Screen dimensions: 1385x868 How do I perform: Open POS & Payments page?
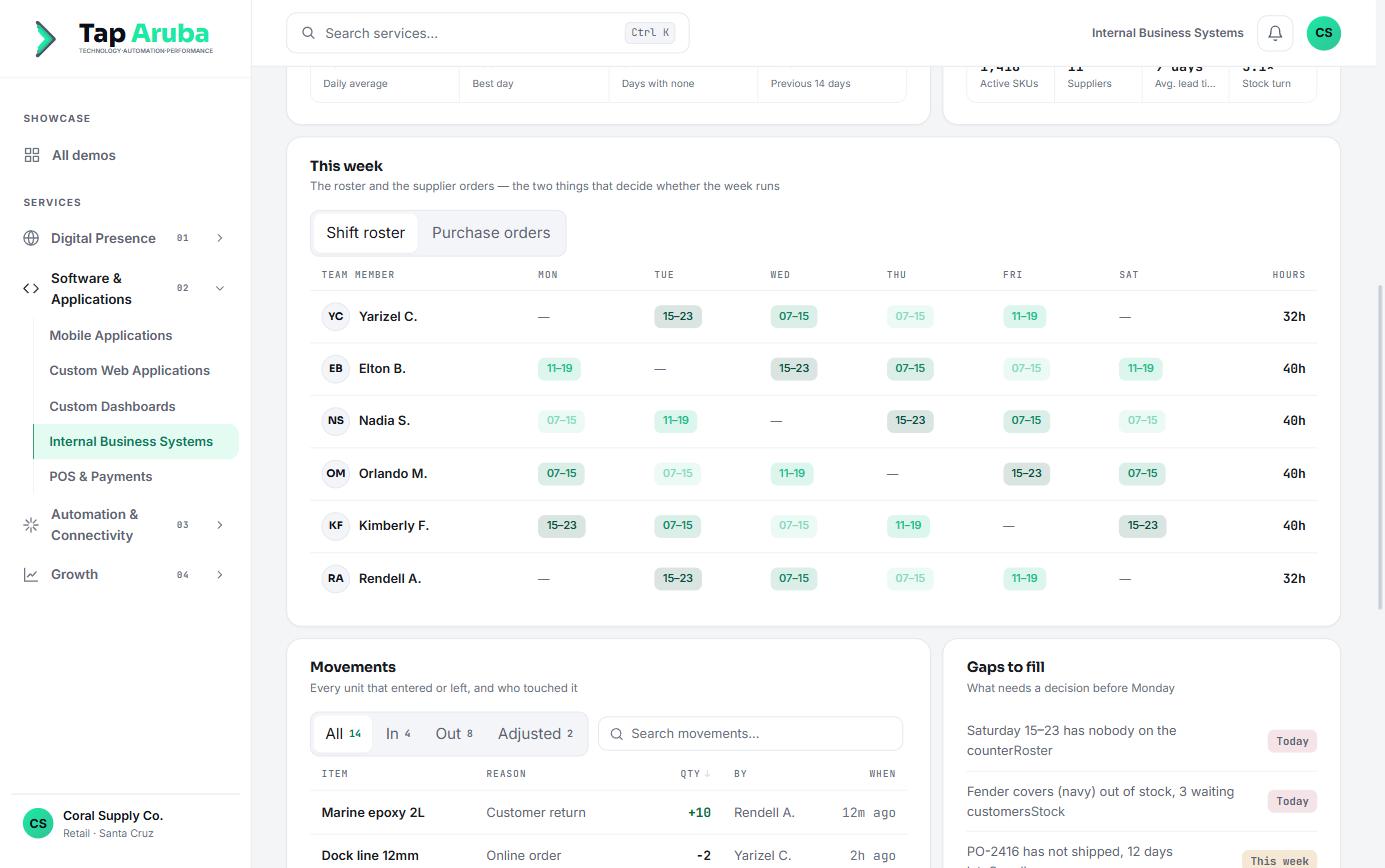pos(101,476)
